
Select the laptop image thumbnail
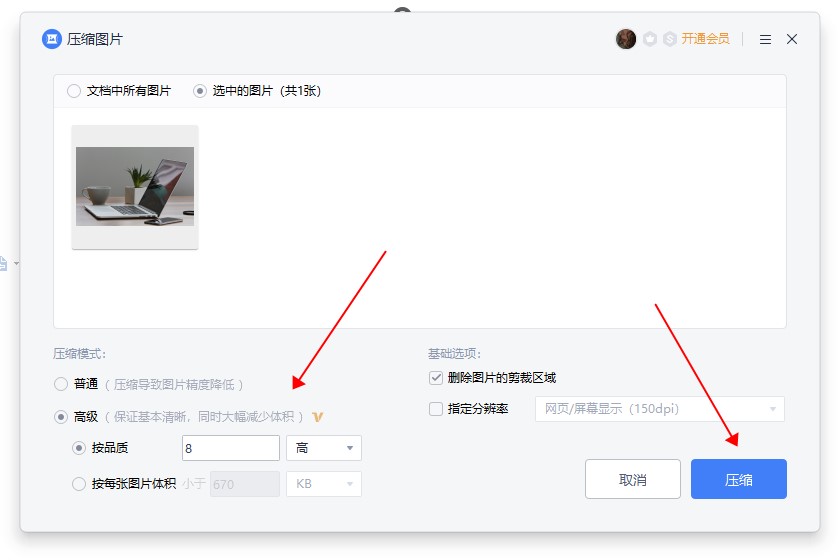coord(135,186)
